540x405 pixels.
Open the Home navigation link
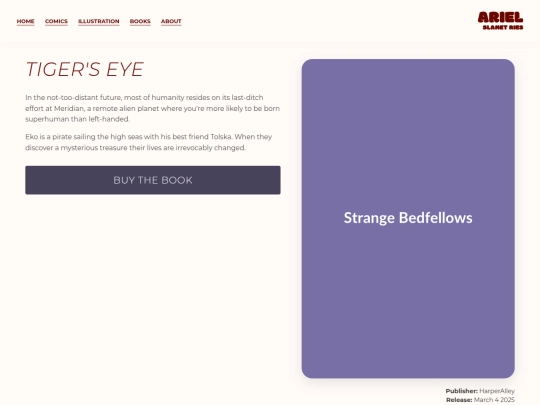point(25,21)
